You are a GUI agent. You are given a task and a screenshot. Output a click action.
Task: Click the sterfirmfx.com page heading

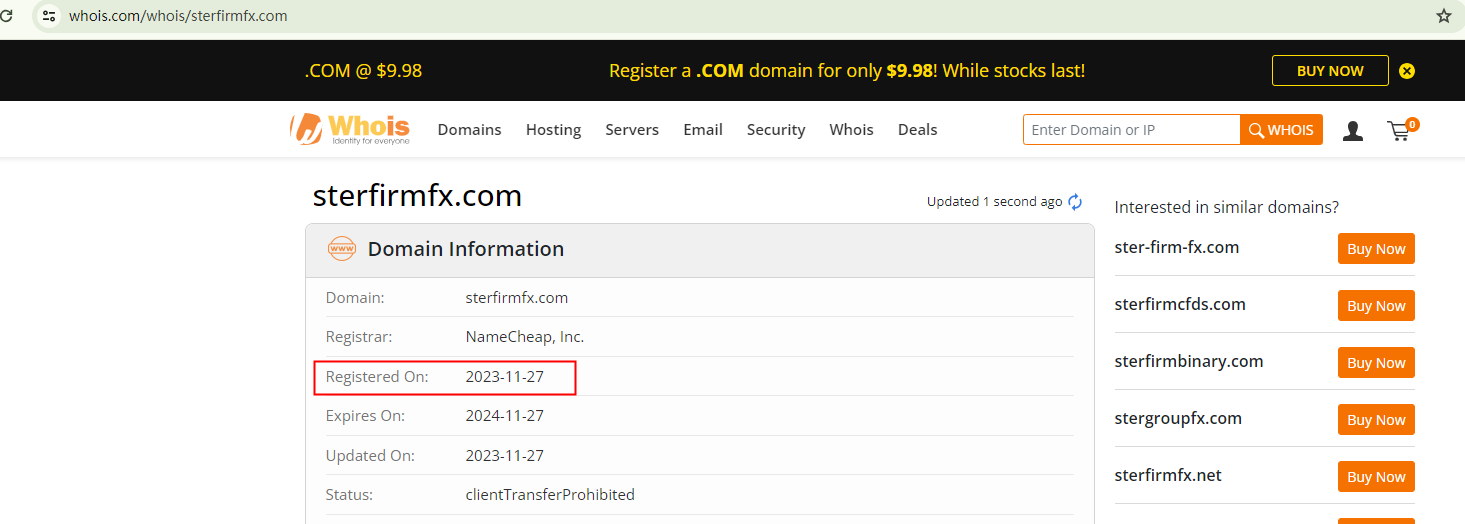point(417,195)
